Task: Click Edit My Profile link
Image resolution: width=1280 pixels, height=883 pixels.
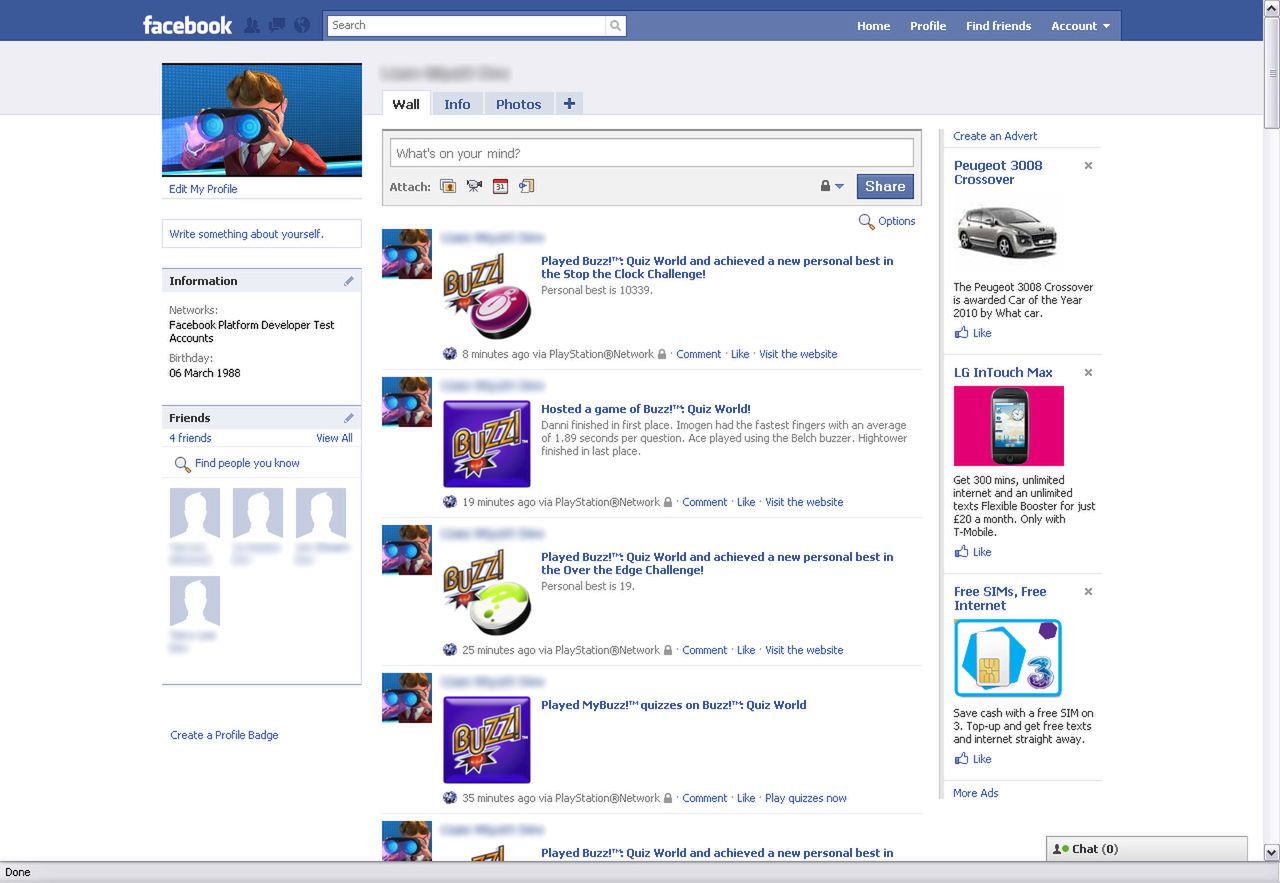Action: click(203, 189)
